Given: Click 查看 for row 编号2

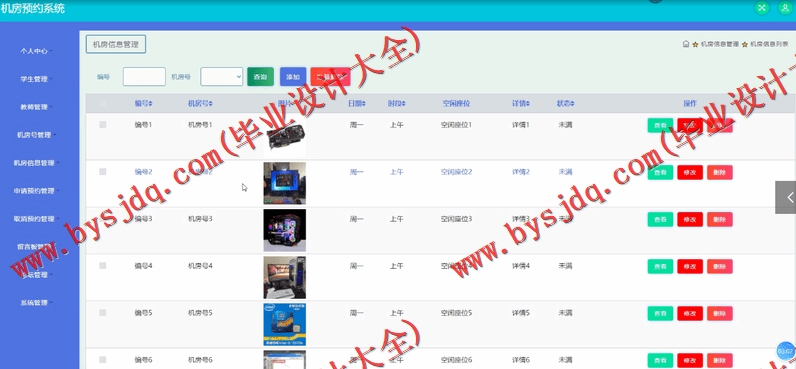Looking at the screenshot, I should click(x=660, y=173).
